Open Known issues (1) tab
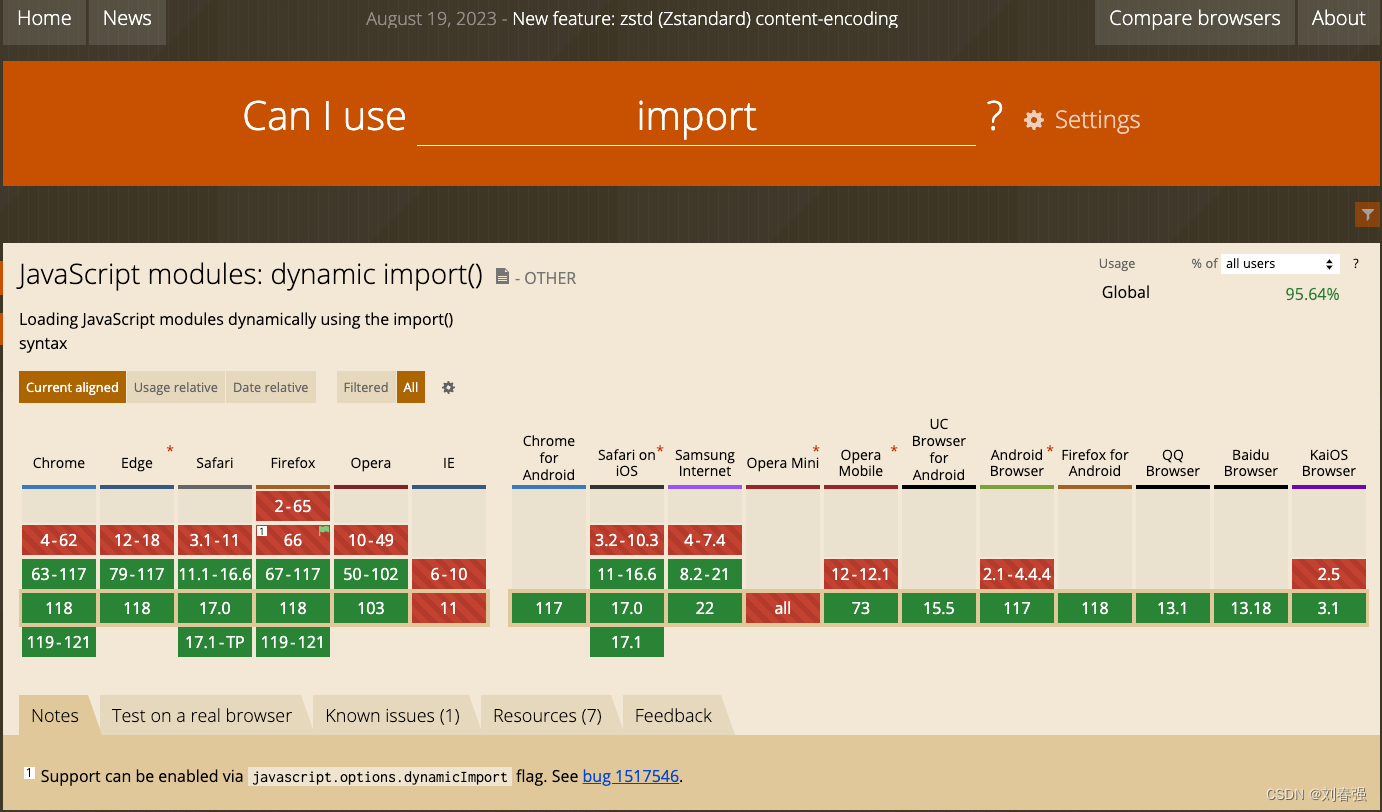Image resolution: width=1382 pixels, height=812 pixels. pos(392,716)
